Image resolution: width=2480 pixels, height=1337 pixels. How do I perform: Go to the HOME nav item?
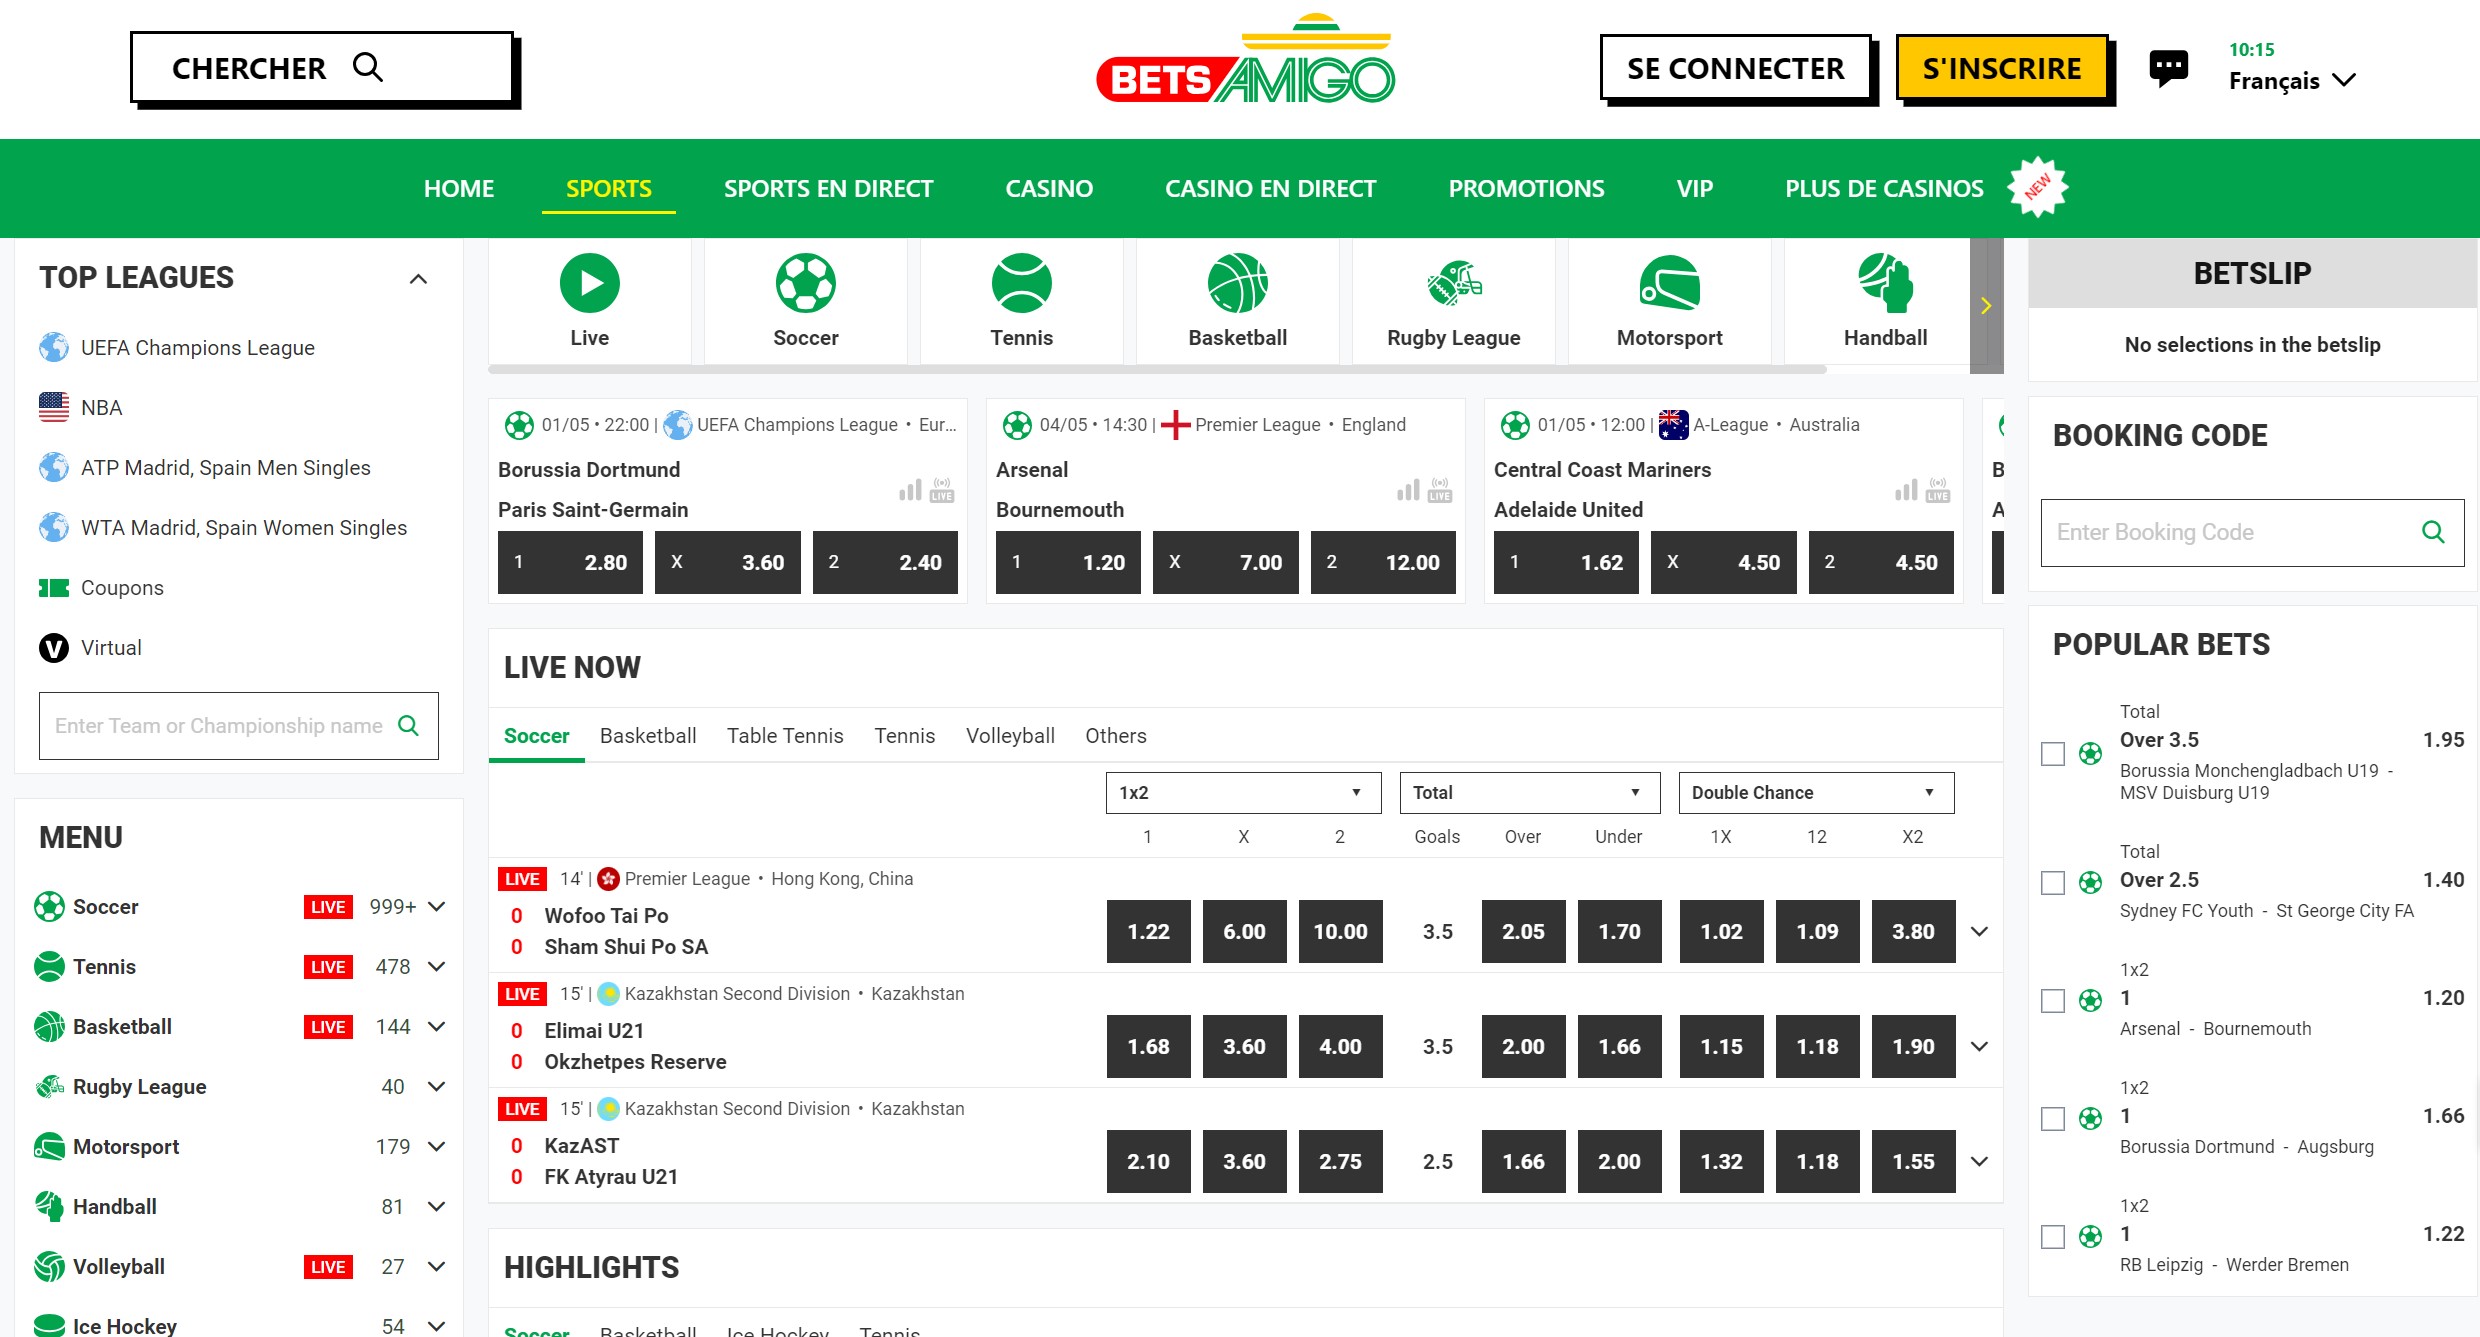(x=459, y=188)
